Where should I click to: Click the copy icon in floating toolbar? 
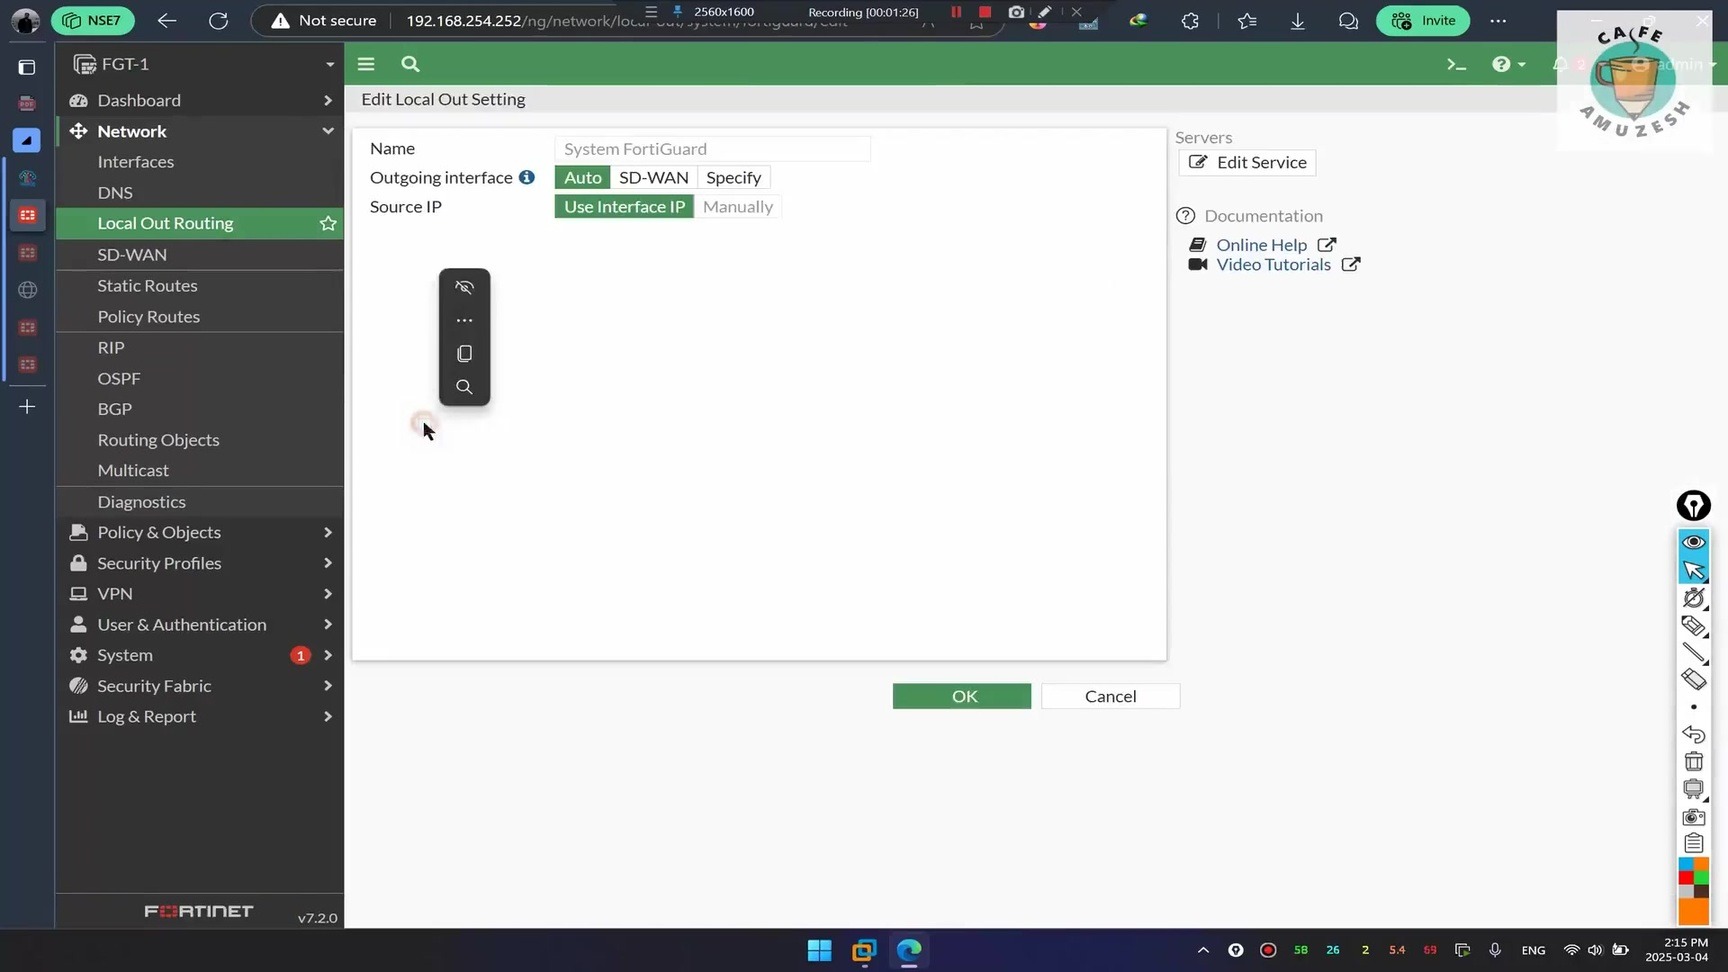tap(464, 353)
